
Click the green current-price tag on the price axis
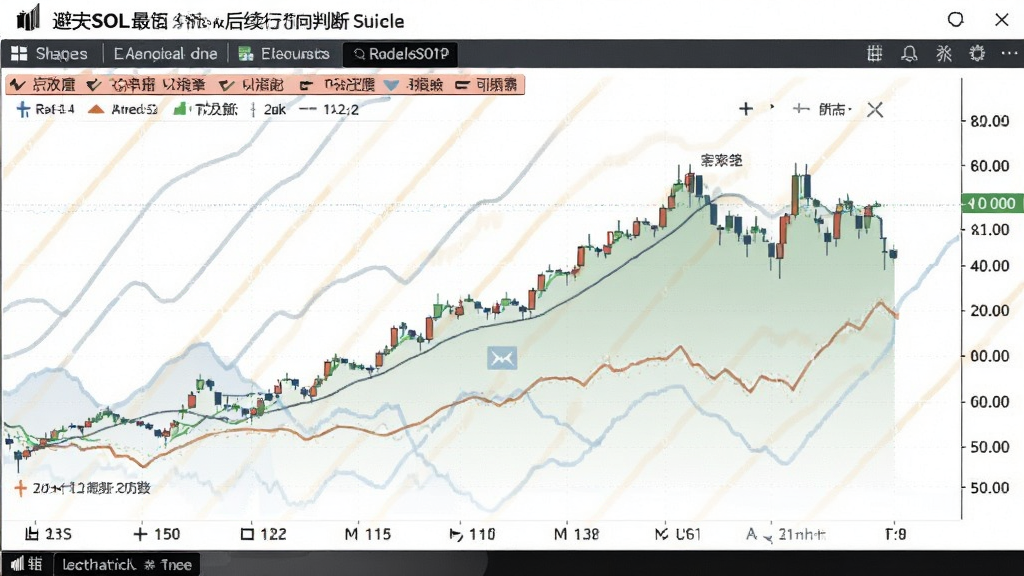click(x=991, y=204)
